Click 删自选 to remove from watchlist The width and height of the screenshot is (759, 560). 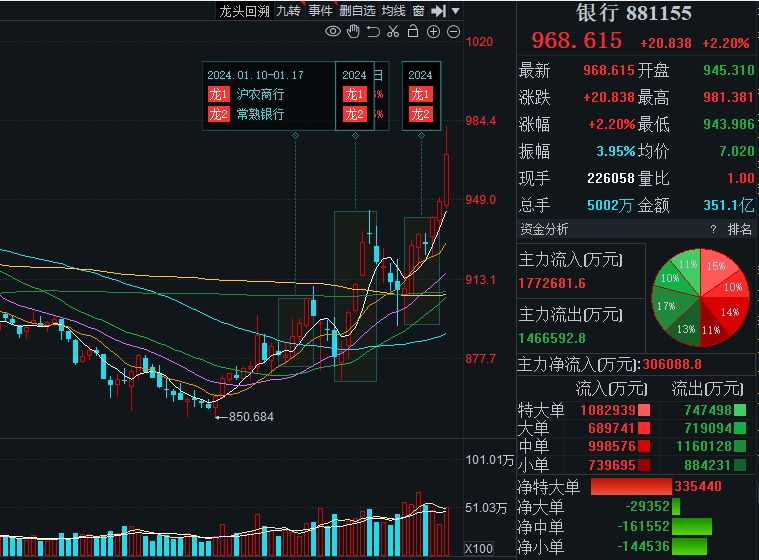point(357,11)
